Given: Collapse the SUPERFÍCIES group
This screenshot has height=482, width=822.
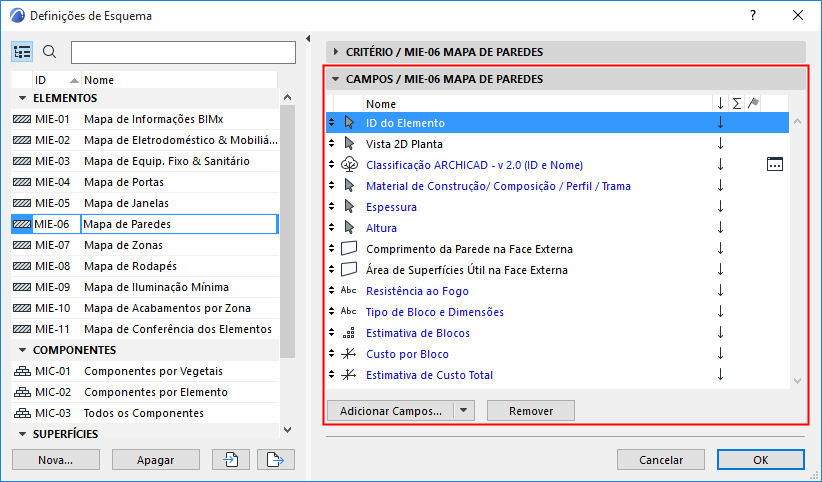Looking at the screenshot, I should pos(22,434).
